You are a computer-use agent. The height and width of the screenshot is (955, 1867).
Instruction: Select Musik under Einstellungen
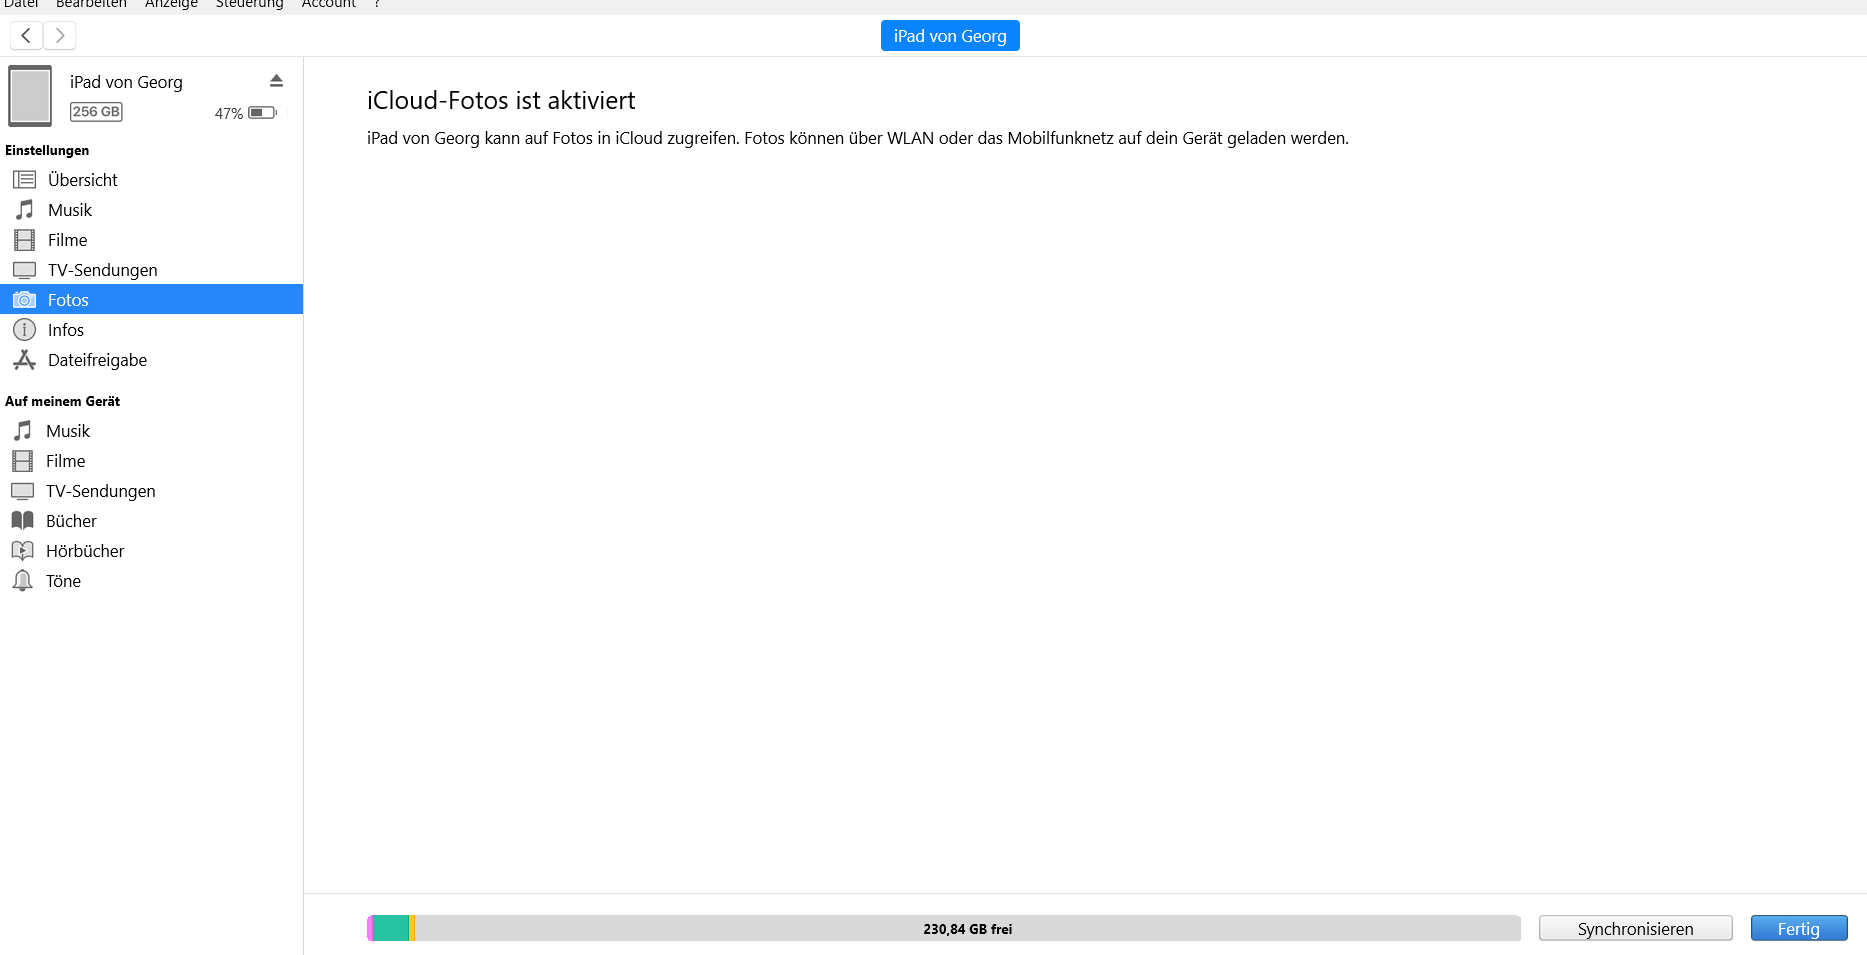(x=151, y=210)
